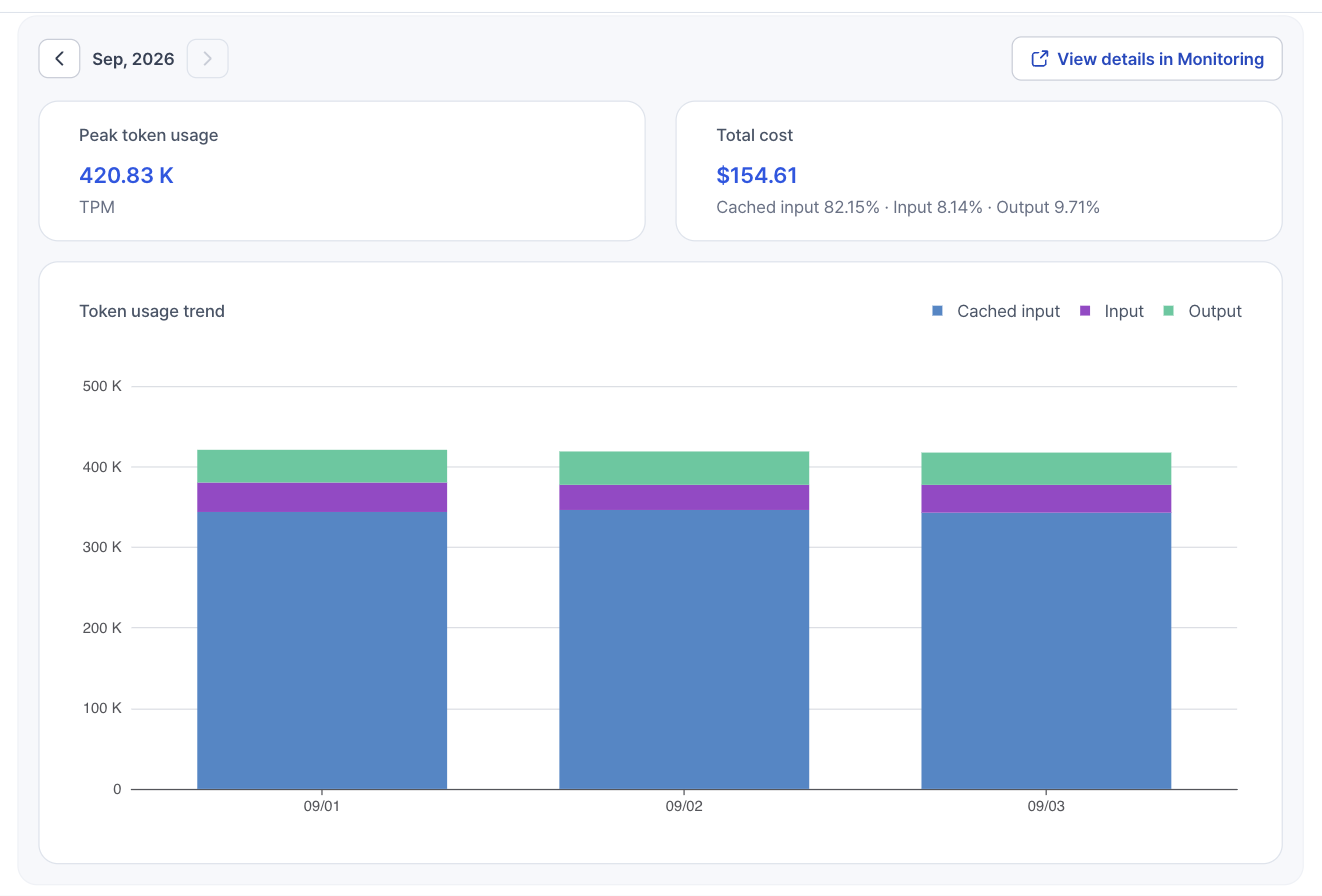Click the $154.61 total cost value
This screenshot has height=896, width=1322.
pos(757,175)
